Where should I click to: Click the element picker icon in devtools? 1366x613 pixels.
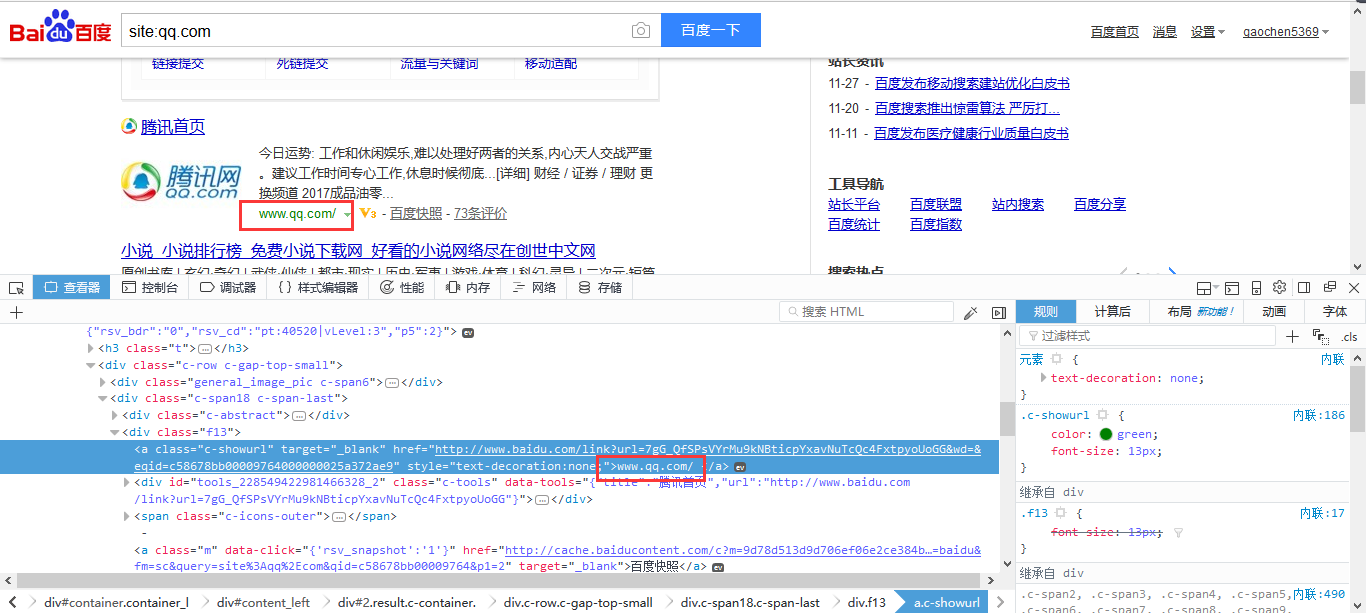16,288
